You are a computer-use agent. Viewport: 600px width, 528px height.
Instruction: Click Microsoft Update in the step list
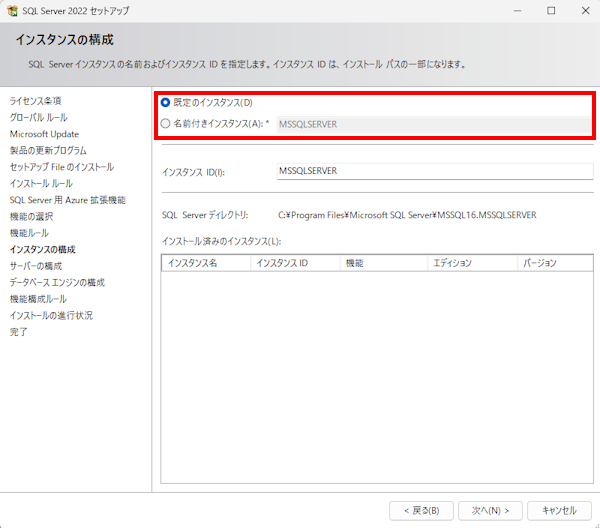coord(44,134)
